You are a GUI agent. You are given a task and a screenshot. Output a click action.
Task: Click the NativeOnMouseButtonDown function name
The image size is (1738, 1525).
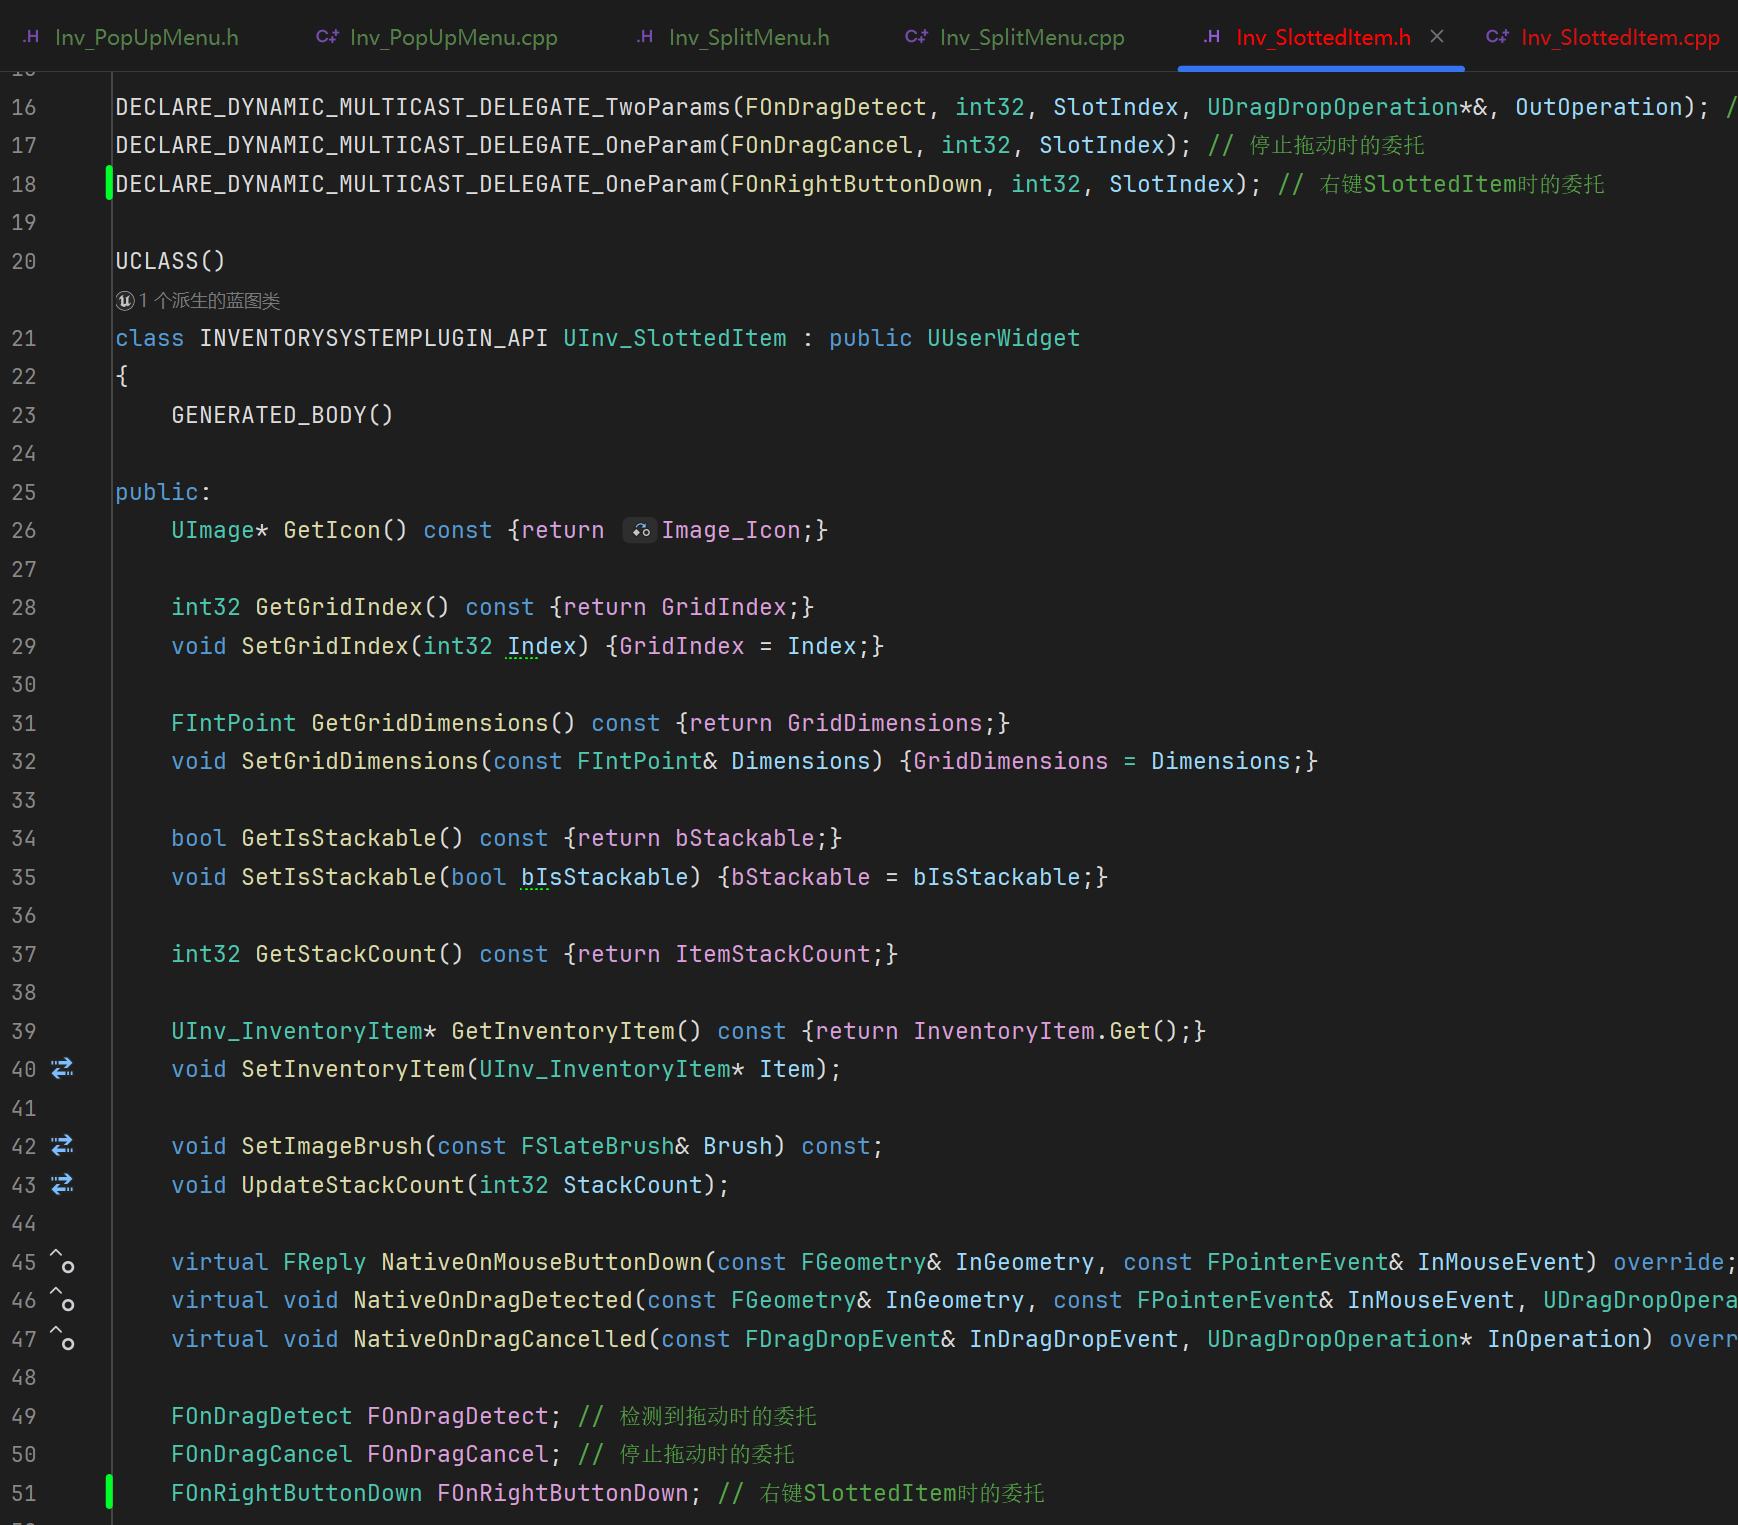[x=542, y=1262]
